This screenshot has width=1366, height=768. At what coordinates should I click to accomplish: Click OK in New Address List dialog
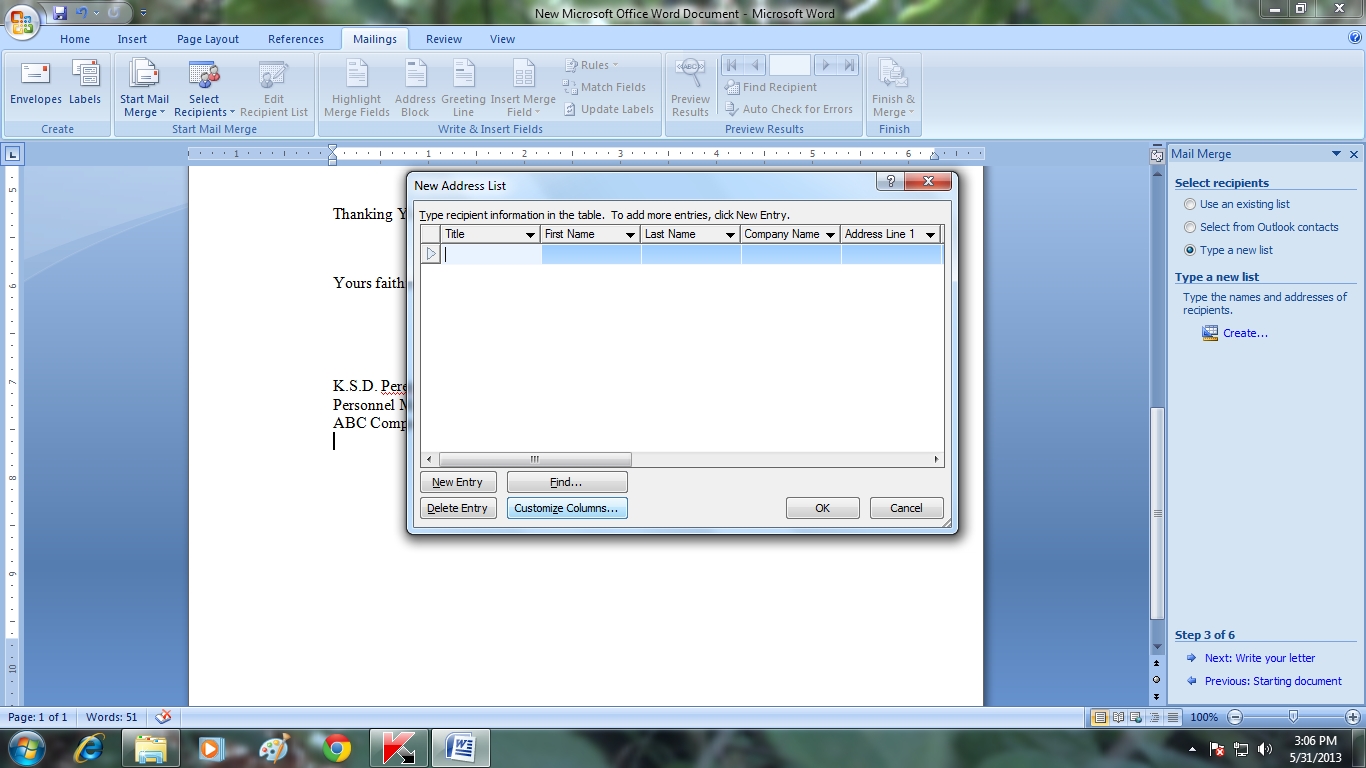click(x=822, y=508)
